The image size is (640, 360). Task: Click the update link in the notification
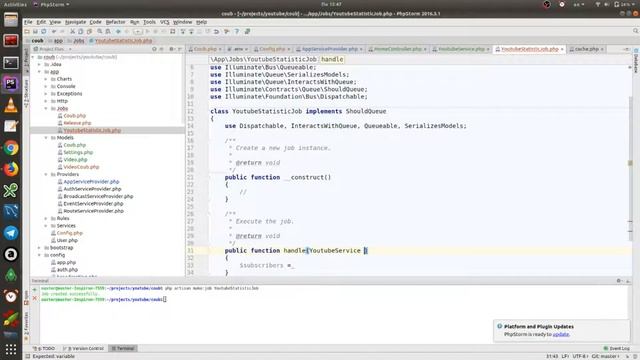[560, 334]
